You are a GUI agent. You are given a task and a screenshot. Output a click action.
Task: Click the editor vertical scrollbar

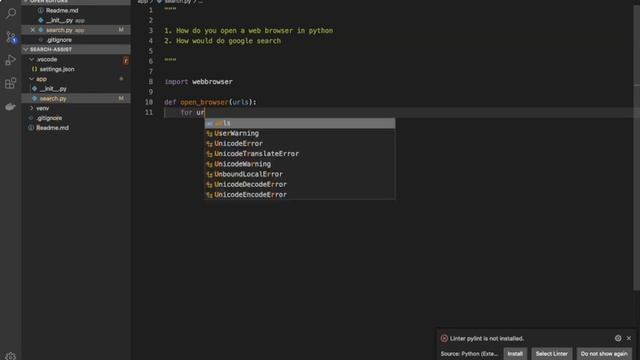(x=636, y=147)
